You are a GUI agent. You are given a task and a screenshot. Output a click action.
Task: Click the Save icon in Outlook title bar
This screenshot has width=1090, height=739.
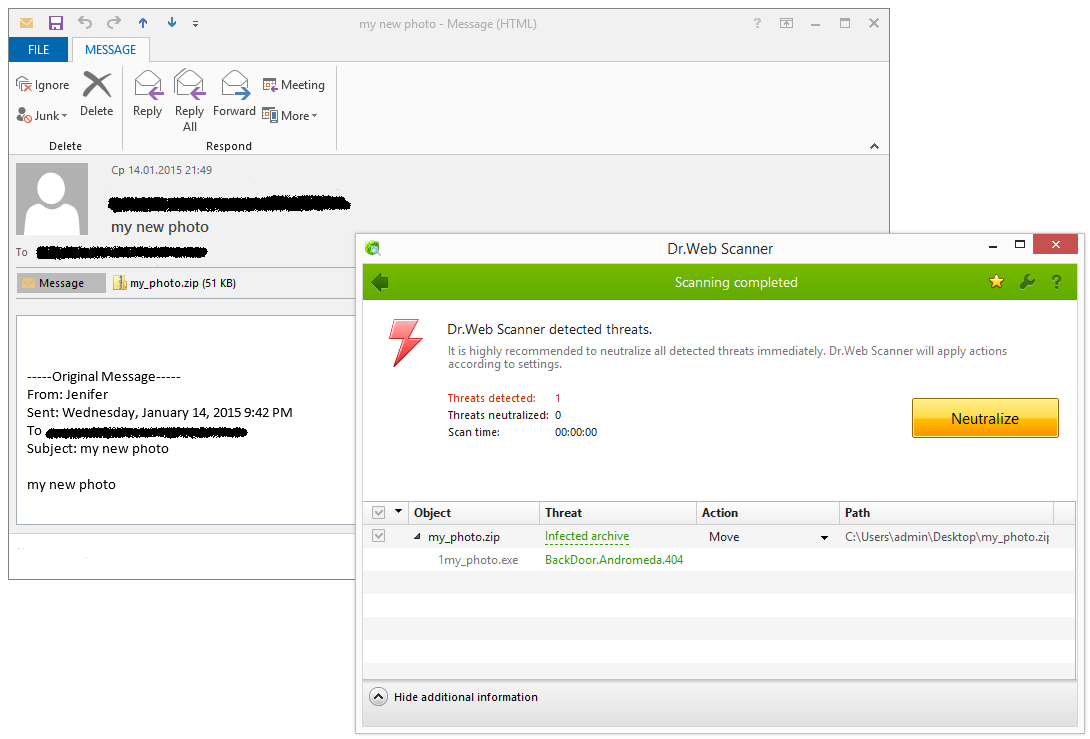pos(56,23)
